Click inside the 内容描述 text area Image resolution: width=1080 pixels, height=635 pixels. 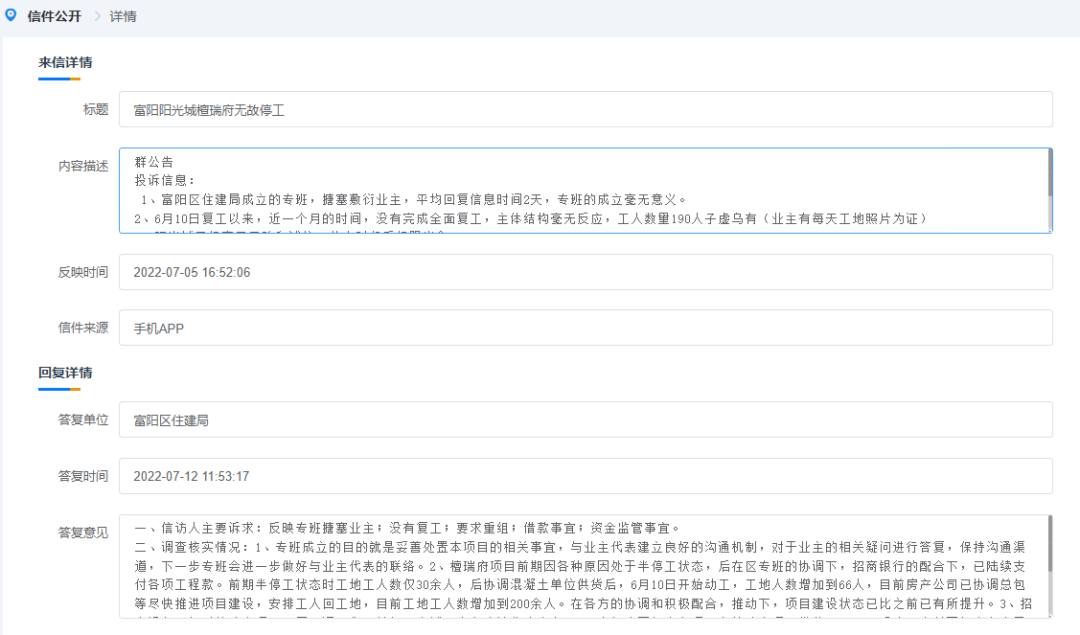click(x=580, y=190)
